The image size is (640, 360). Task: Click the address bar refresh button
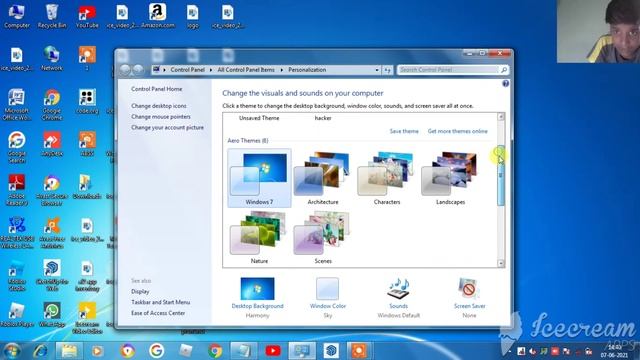(387, 70)
